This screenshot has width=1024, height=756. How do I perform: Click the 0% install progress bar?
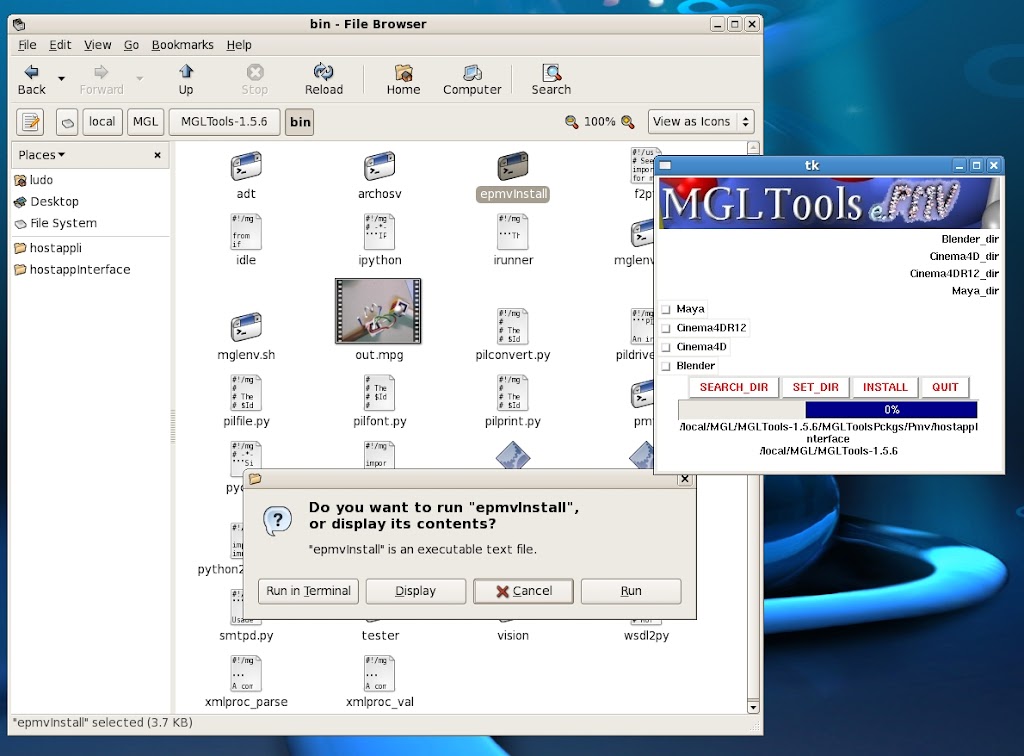click(827, 410)
